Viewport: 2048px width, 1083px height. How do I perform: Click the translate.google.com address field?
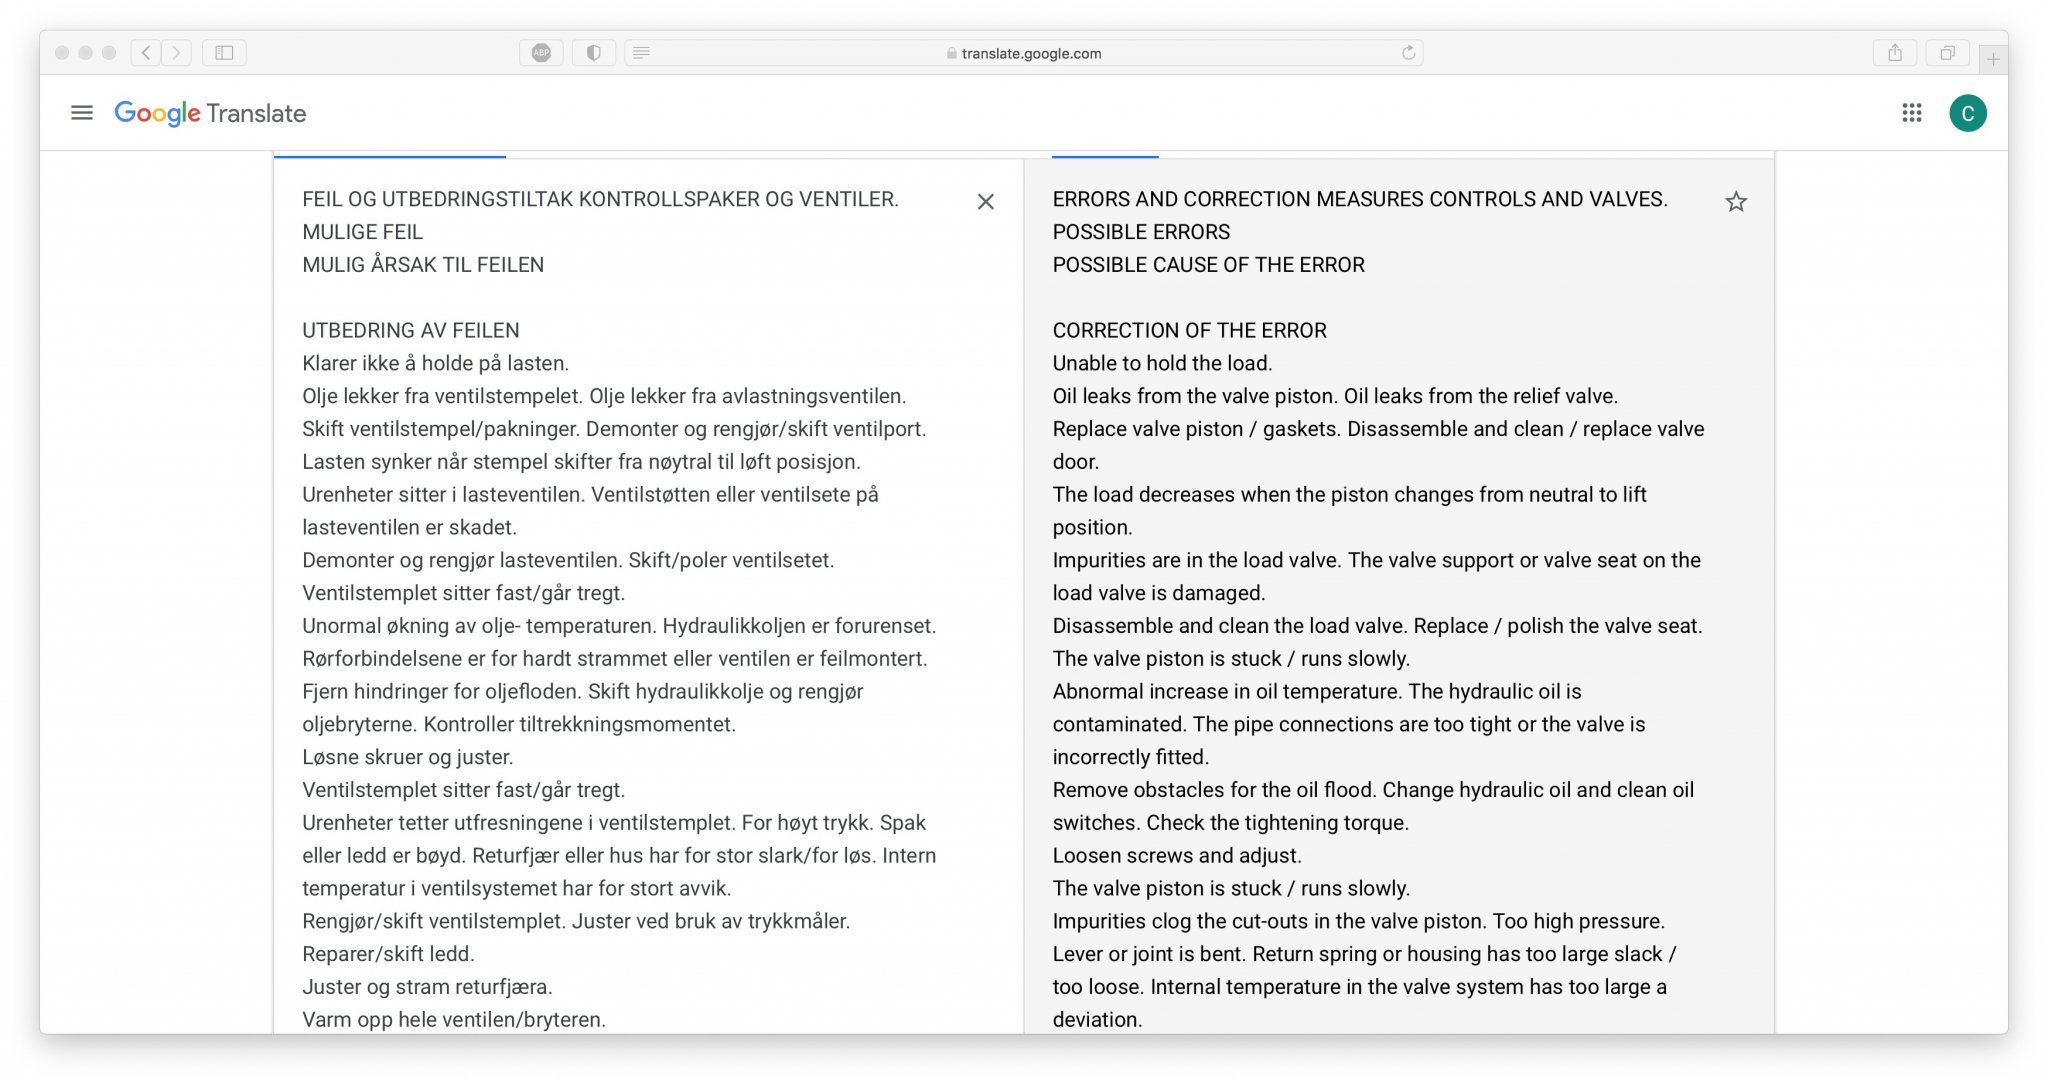click(1030, 53)
